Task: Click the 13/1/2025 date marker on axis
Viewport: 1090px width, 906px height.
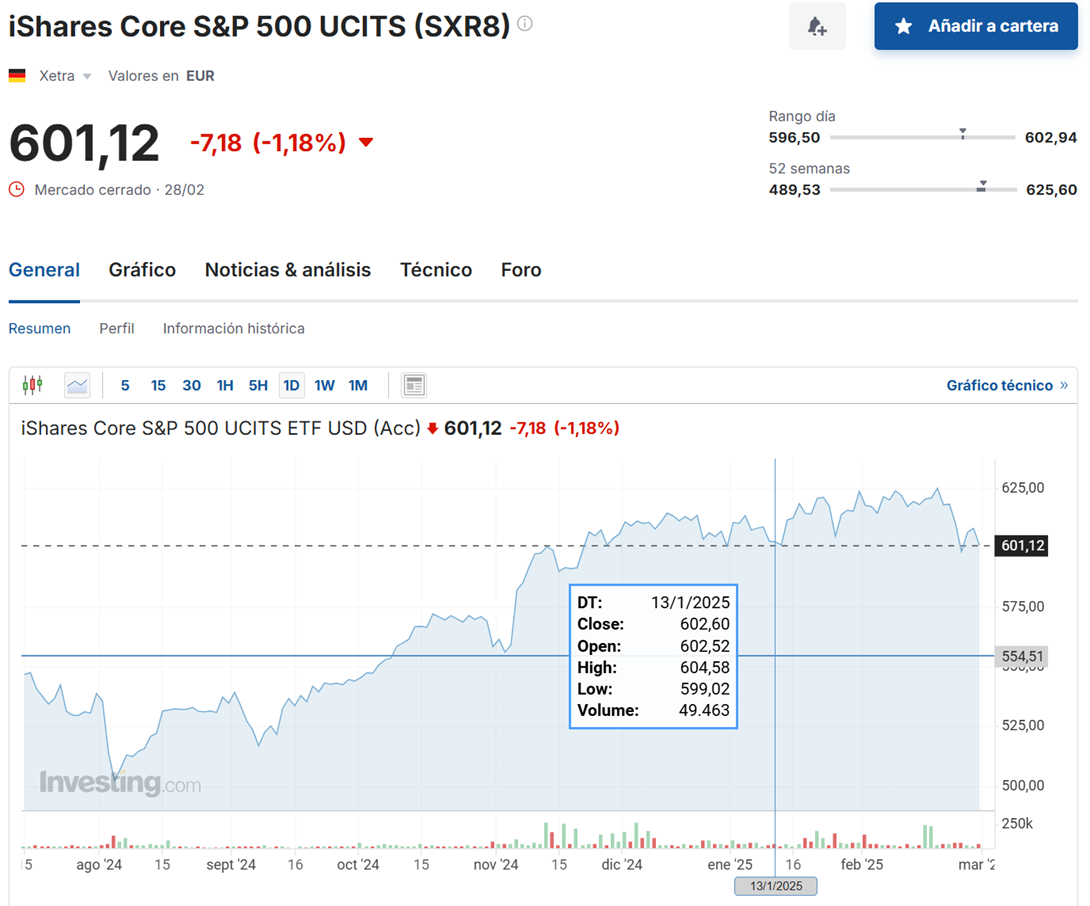Action: coord(776,886)
